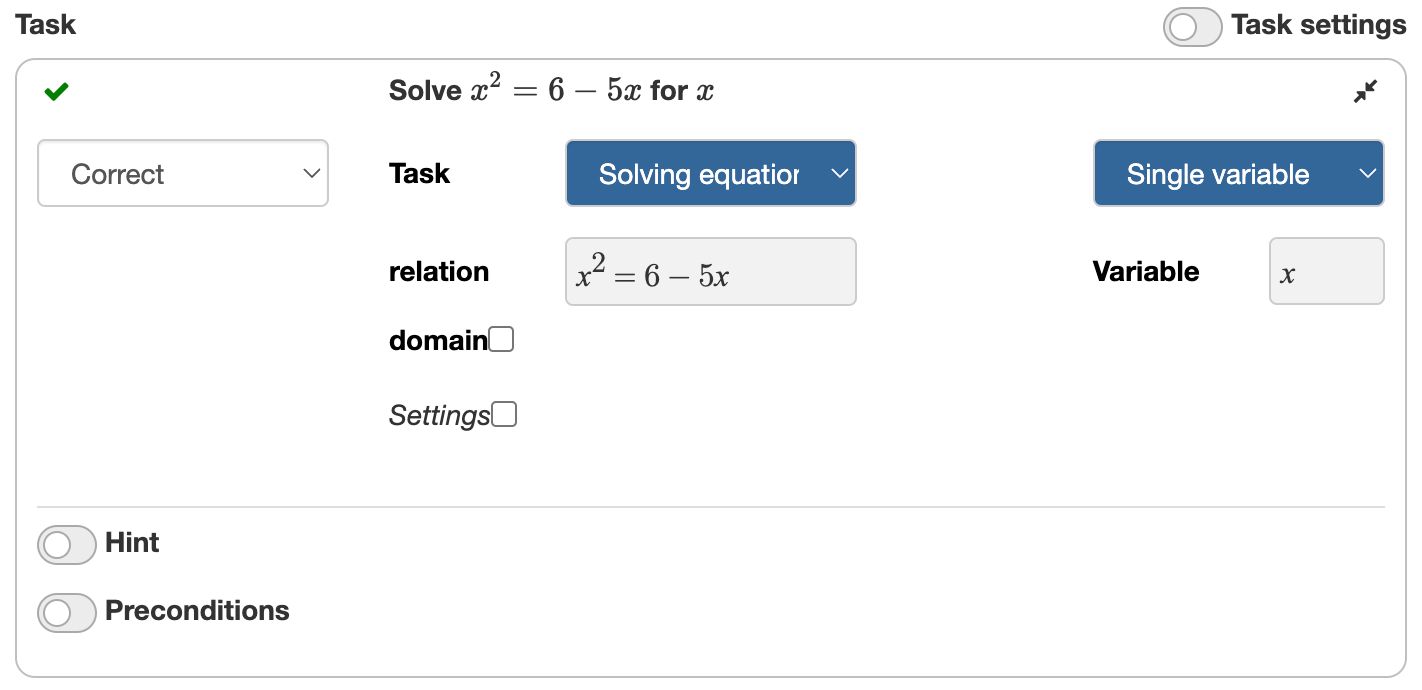Click the Preconditions label text
Screen dimensions: 1422x690
tap(196, 610)
